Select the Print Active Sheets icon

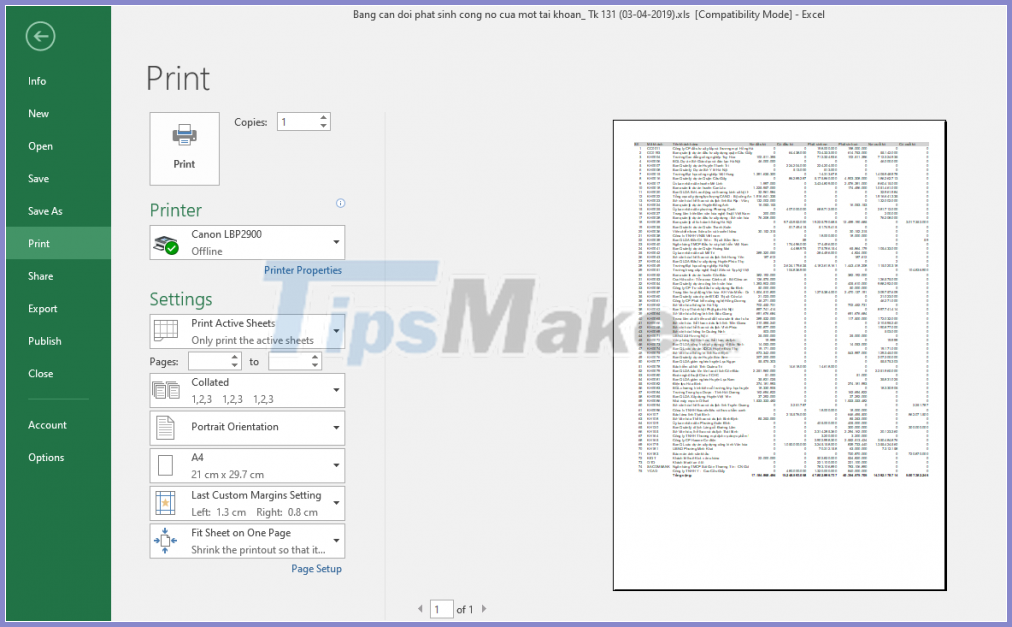[165, 332]
